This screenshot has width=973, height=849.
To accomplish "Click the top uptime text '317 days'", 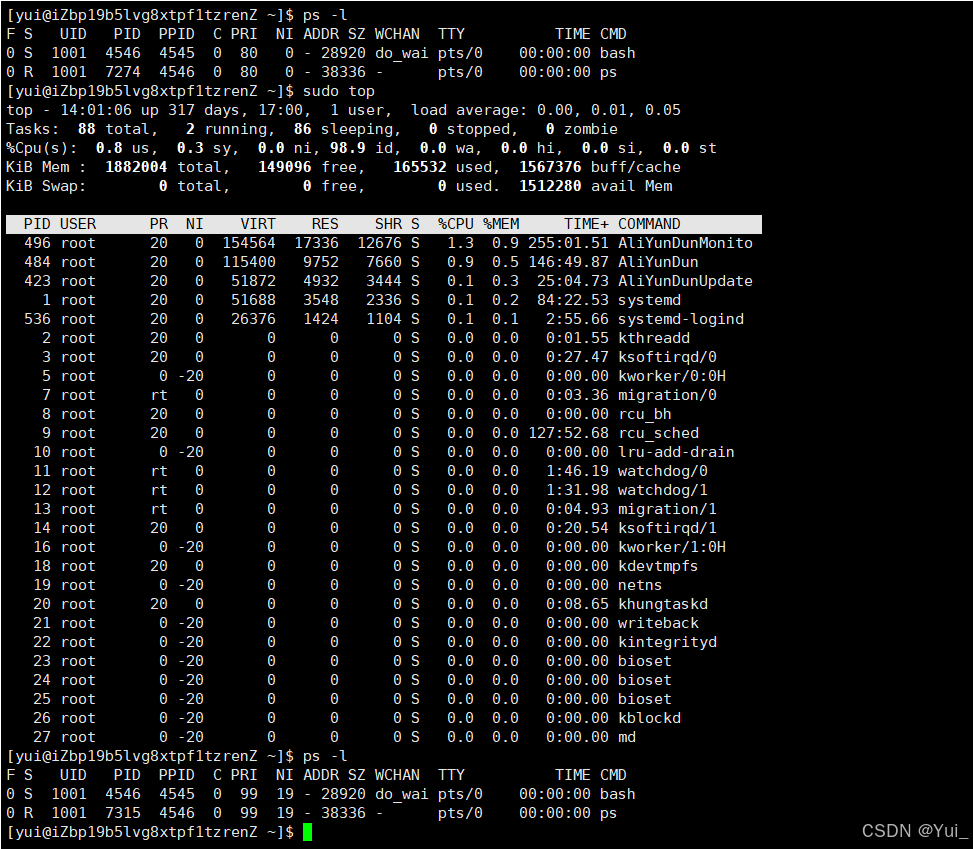I will coord(203,110).
